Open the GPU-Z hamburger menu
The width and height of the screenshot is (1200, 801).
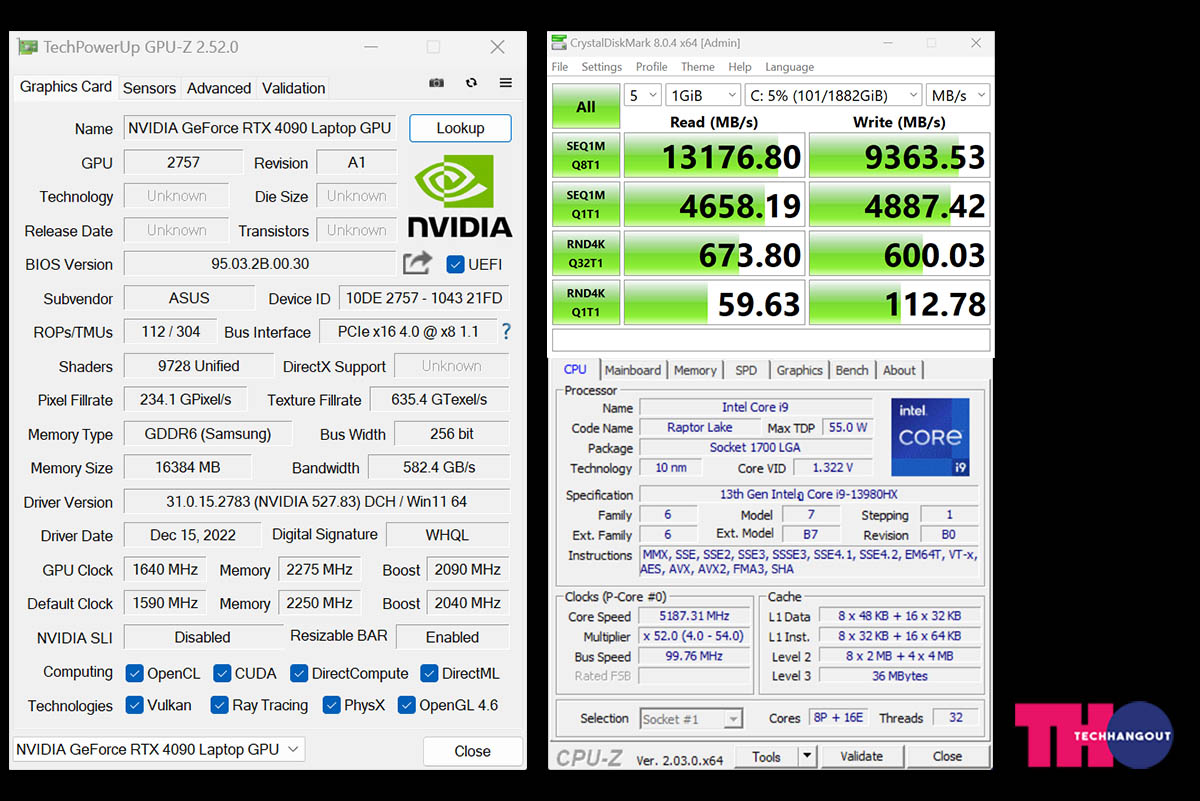505,83
